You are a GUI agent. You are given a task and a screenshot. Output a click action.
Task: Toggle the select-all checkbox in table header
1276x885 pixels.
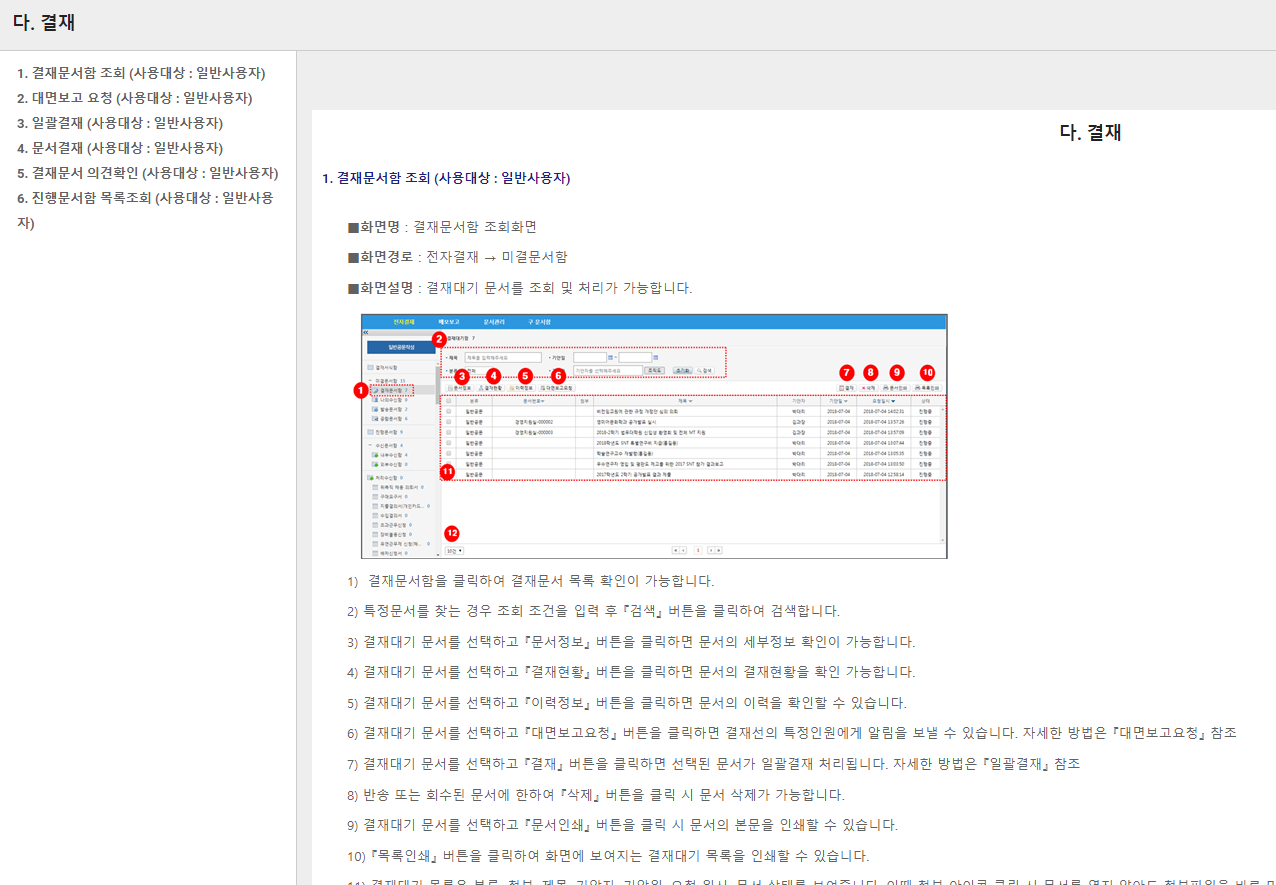pos(449,401)
